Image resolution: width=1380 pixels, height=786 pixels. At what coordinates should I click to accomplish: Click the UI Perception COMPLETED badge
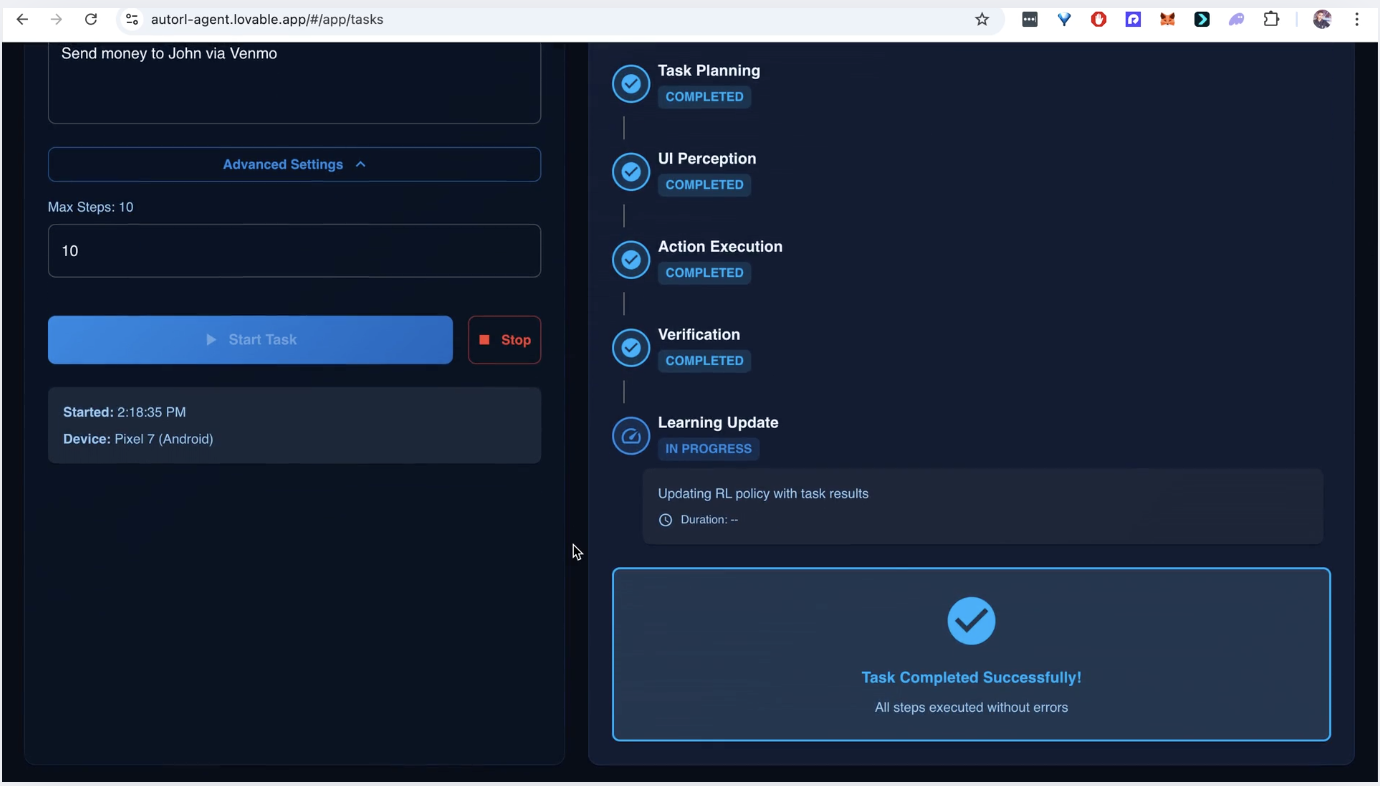tap(704, 185)
